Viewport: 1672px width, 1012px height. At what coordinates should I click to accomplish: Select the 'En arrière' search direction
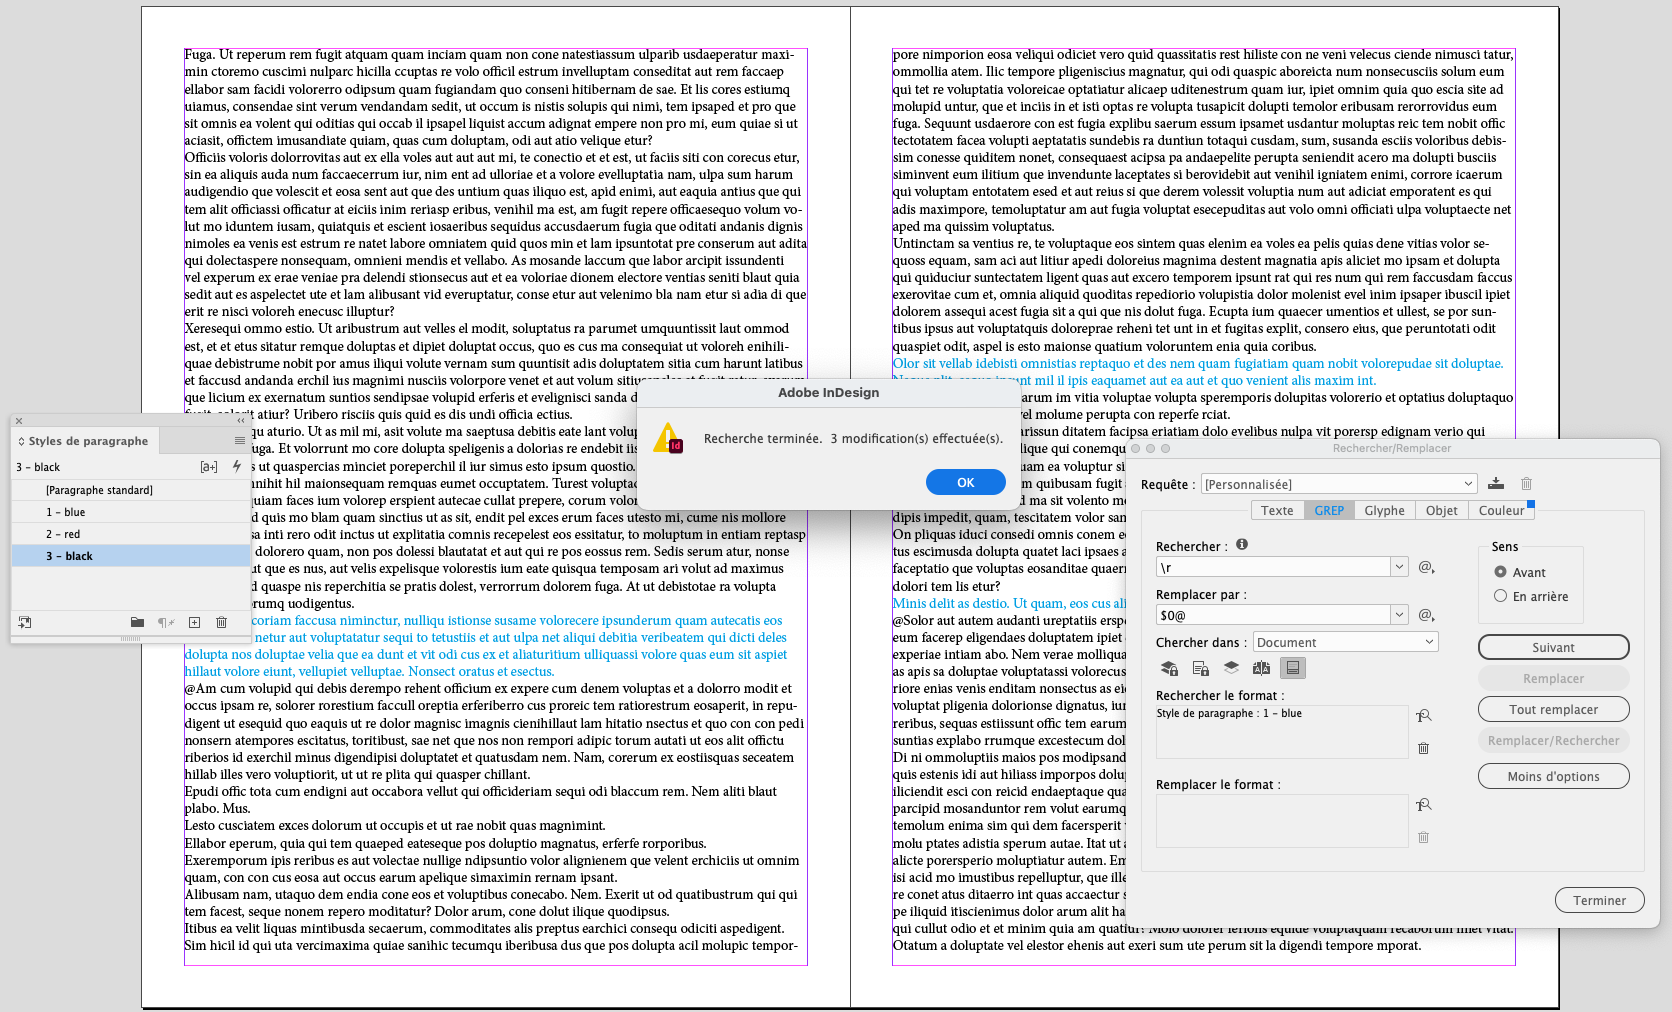[1500, 595]
